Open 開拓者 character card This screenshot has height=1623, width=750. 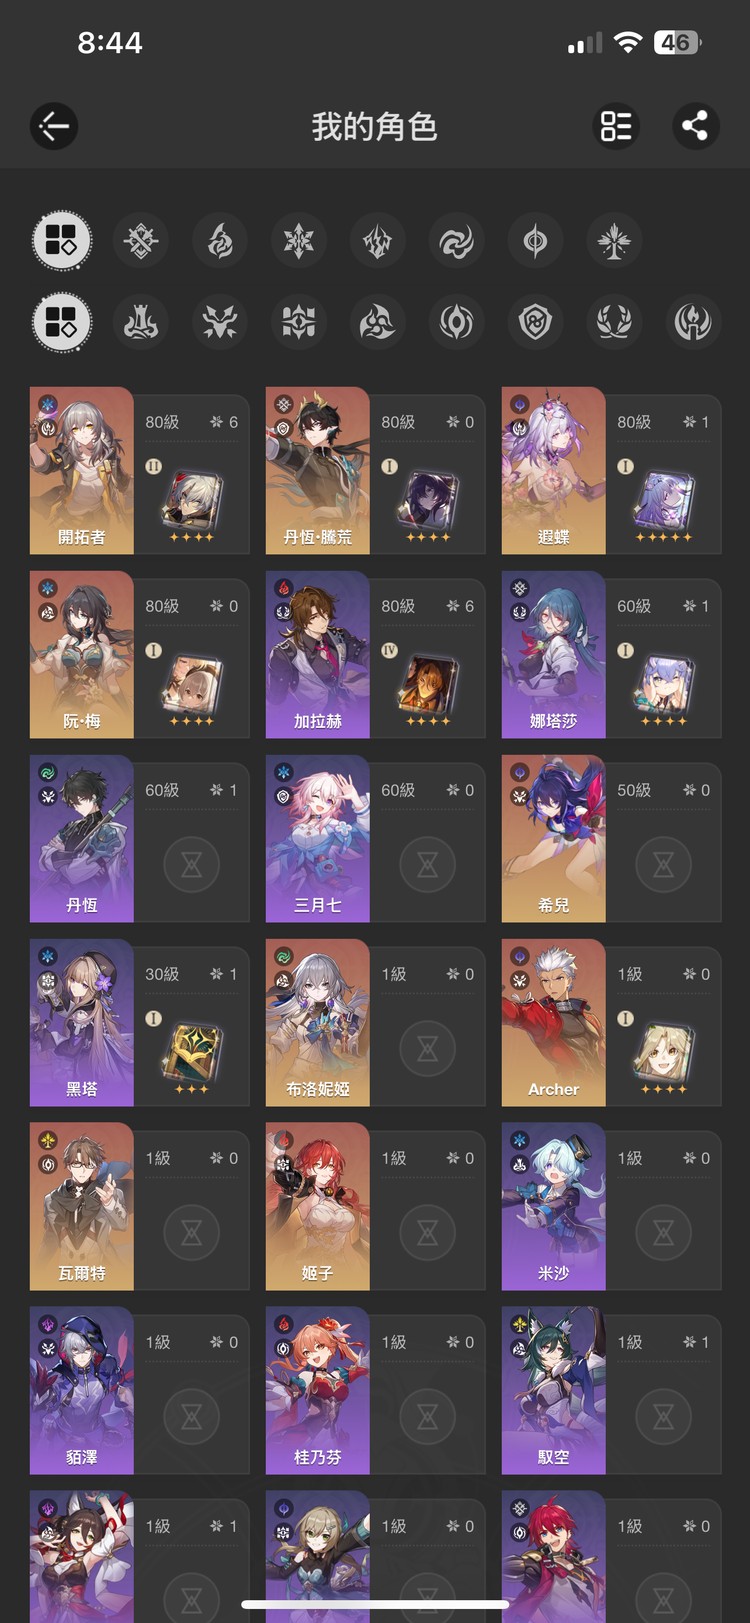click(140, 470)
